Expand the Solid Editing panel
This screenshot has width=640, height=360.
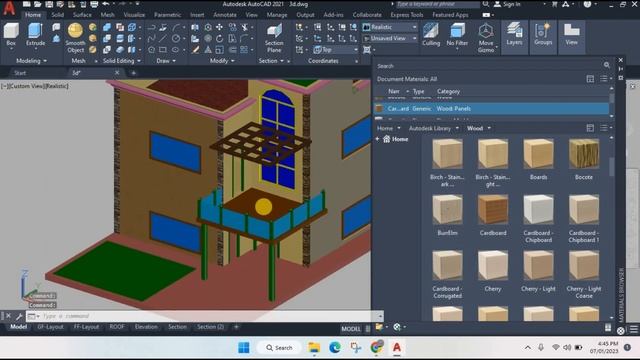click(122, 61)
